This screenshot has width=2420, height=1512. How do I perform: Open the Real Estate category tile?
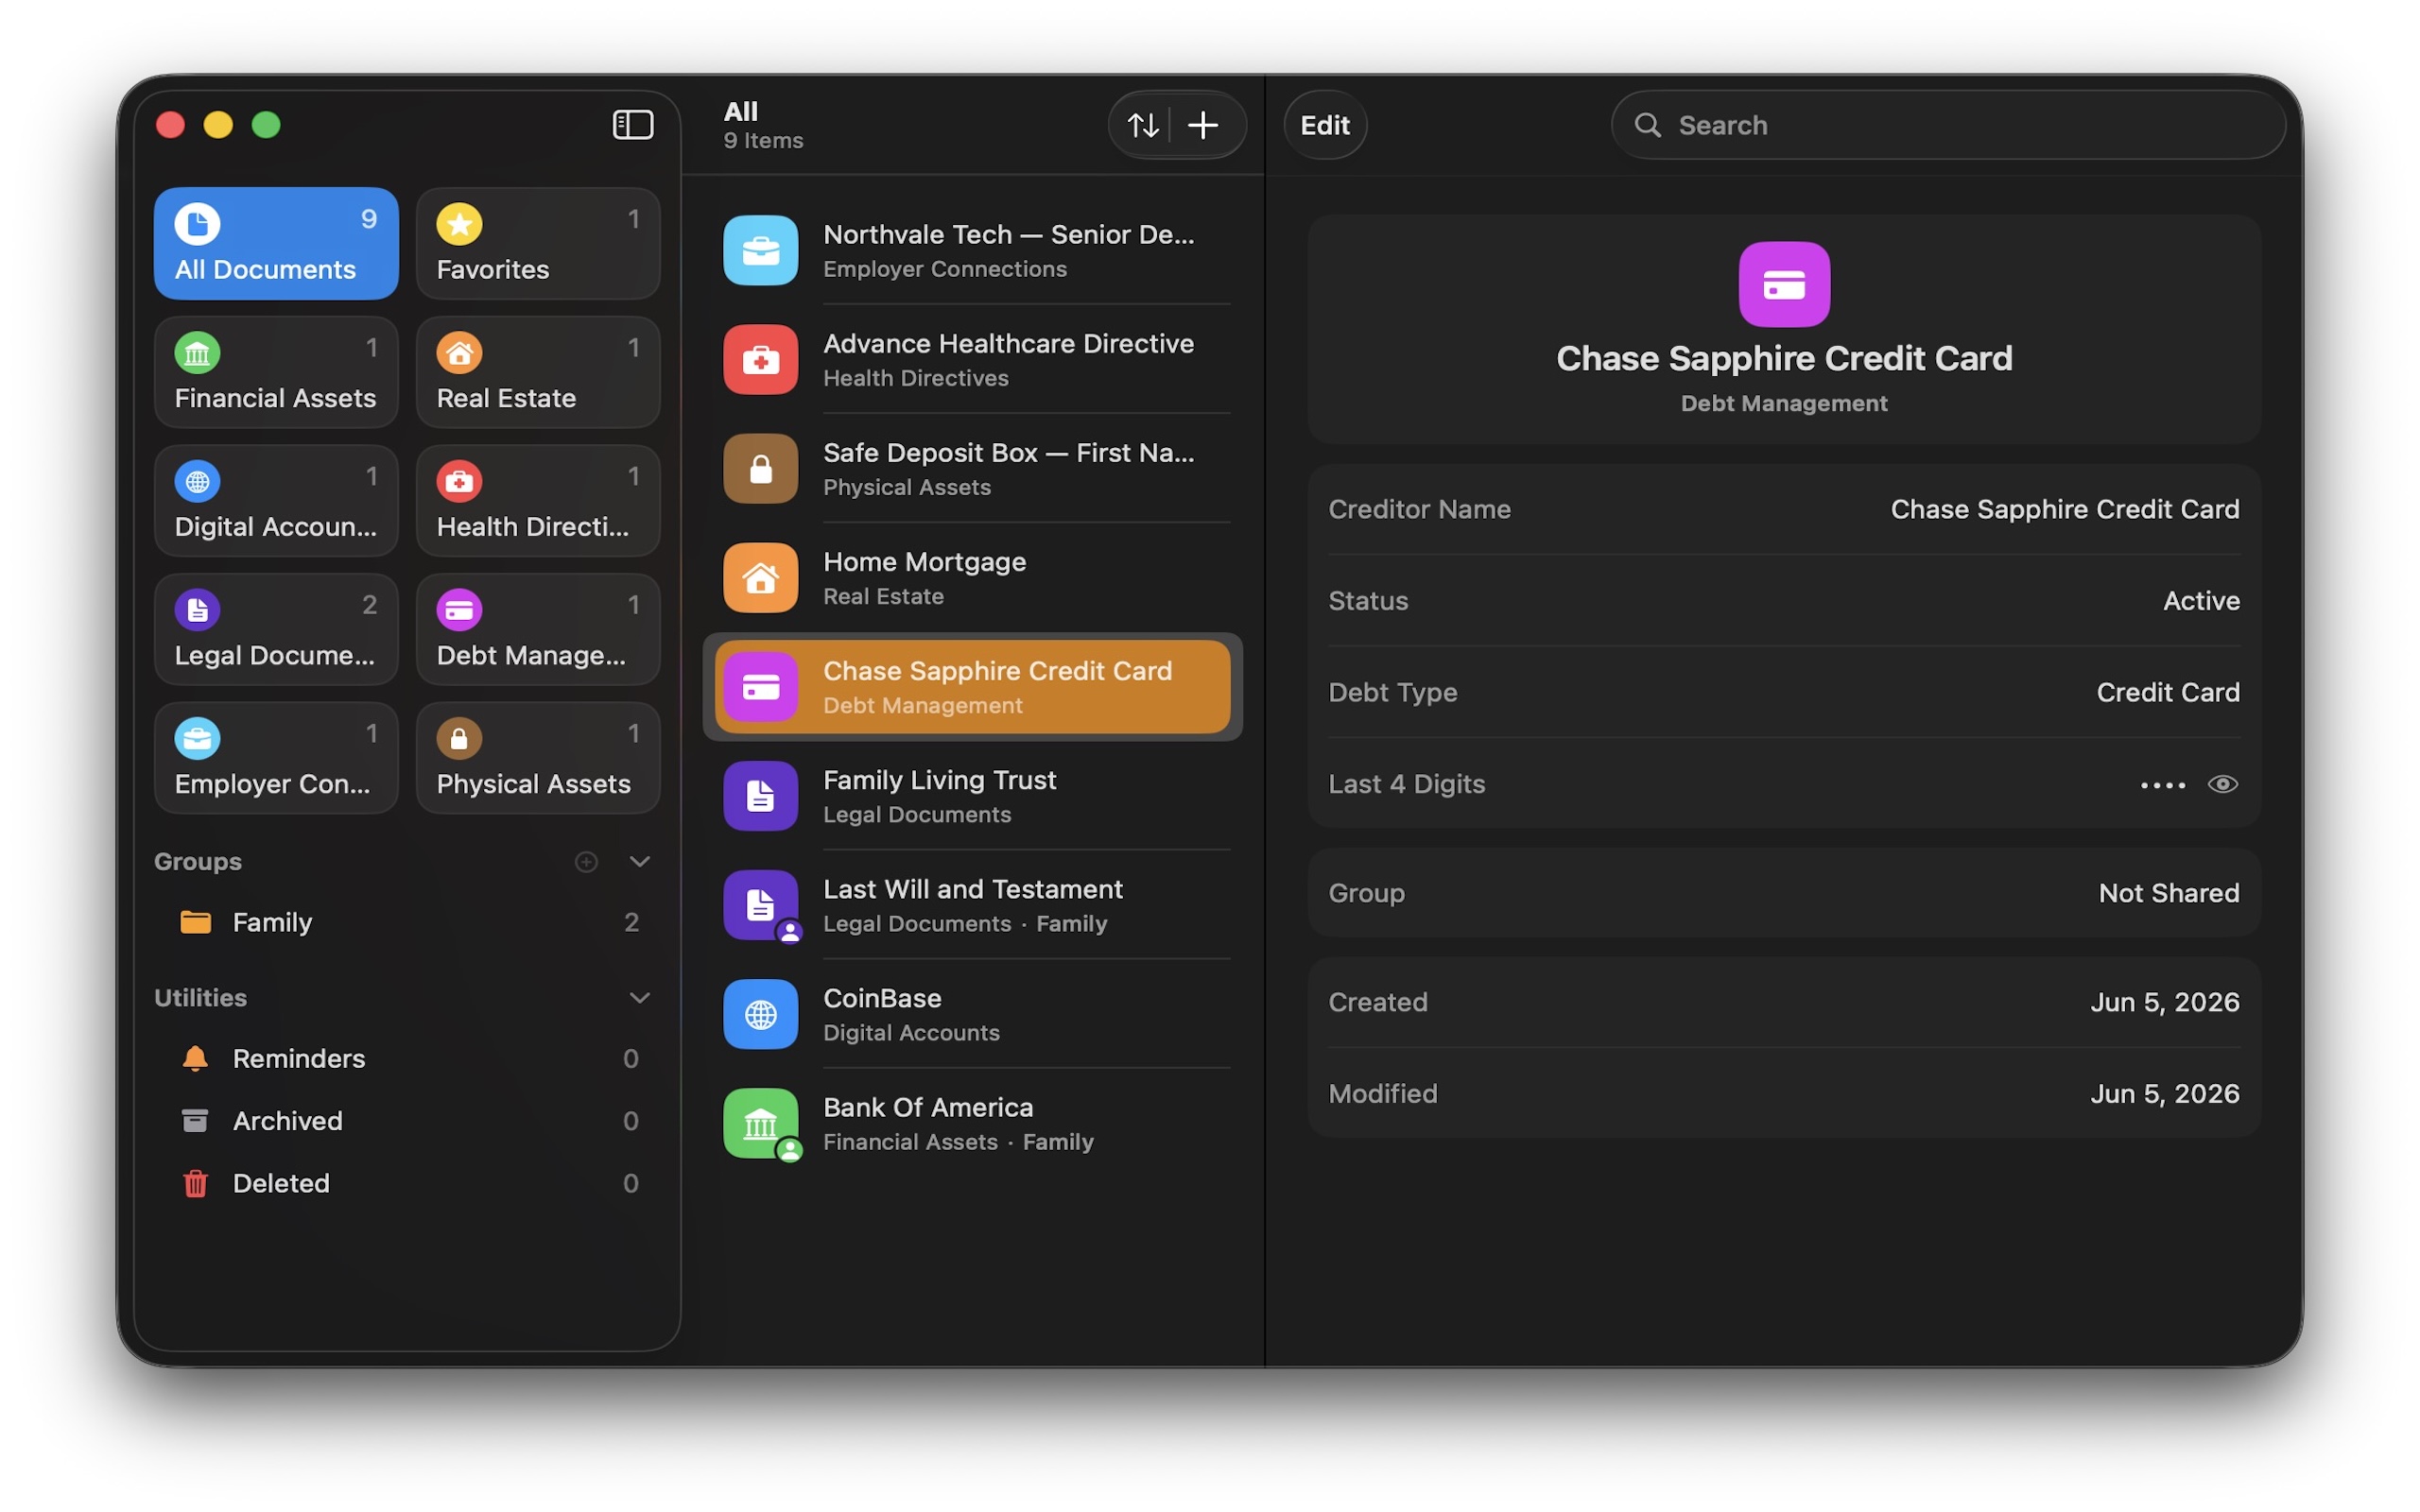pyautogui.click(x=538, y=372)
